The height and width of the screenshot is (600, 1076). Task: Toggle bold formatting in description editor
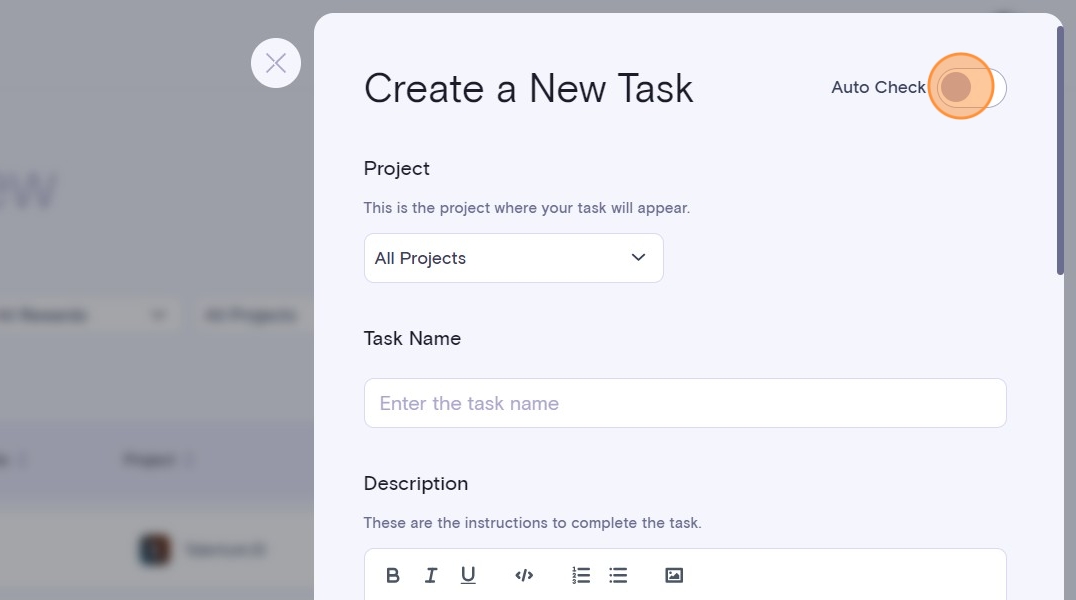click(393, 575)
